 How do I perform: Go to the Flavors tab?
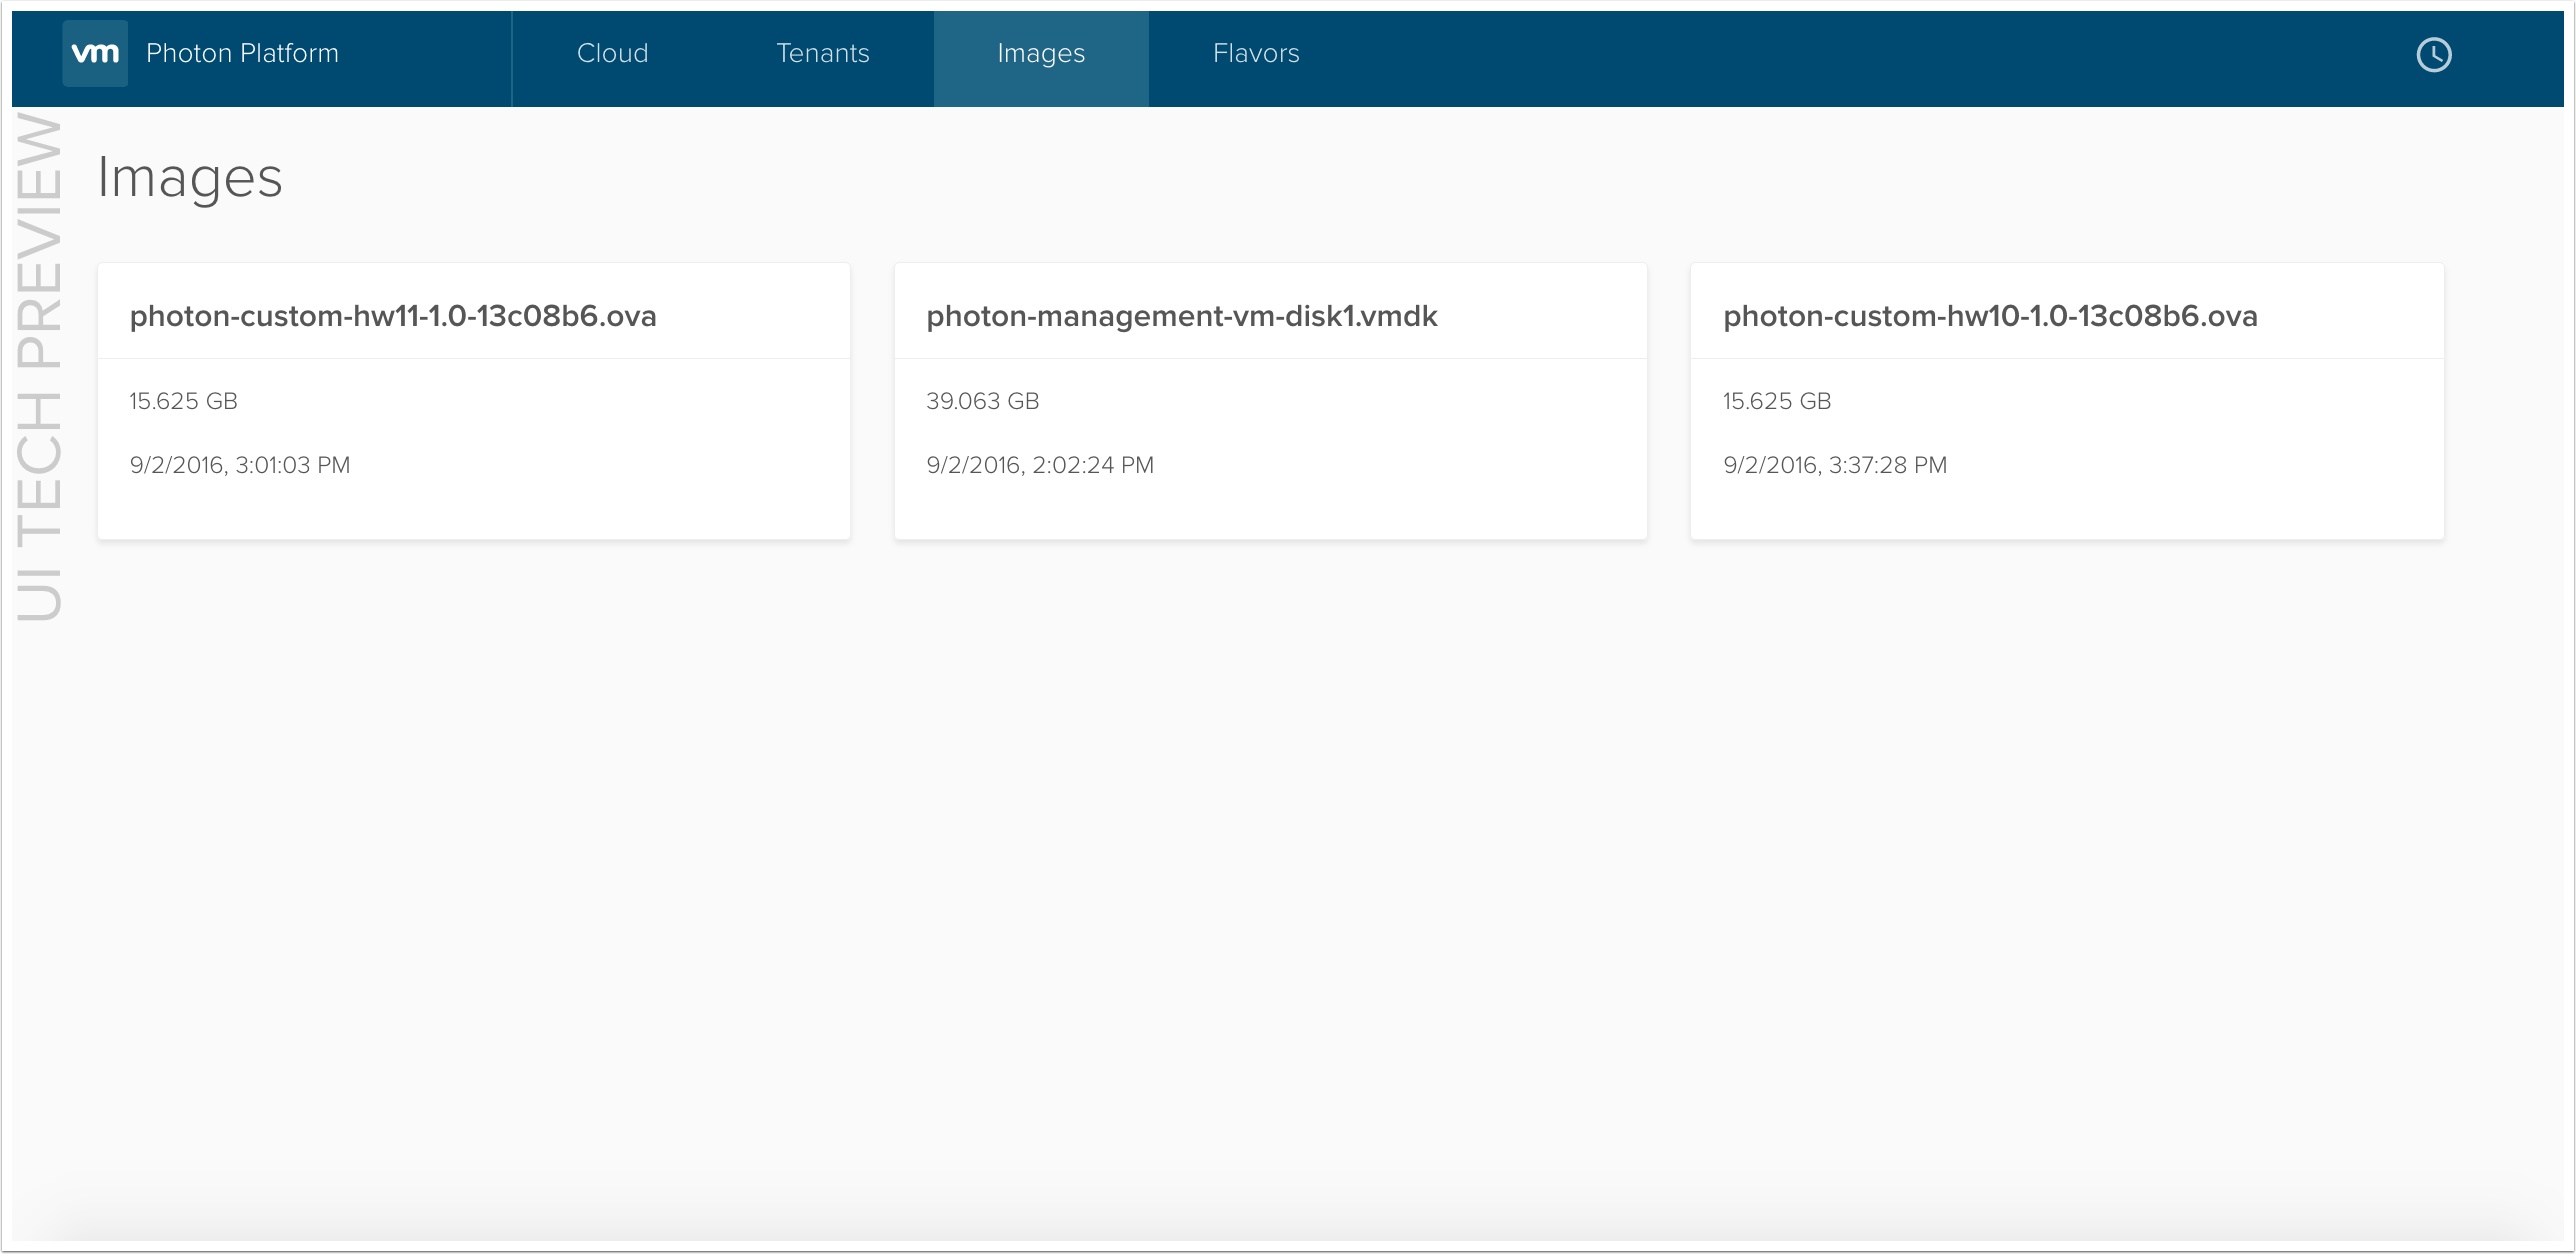point(1256,54)
